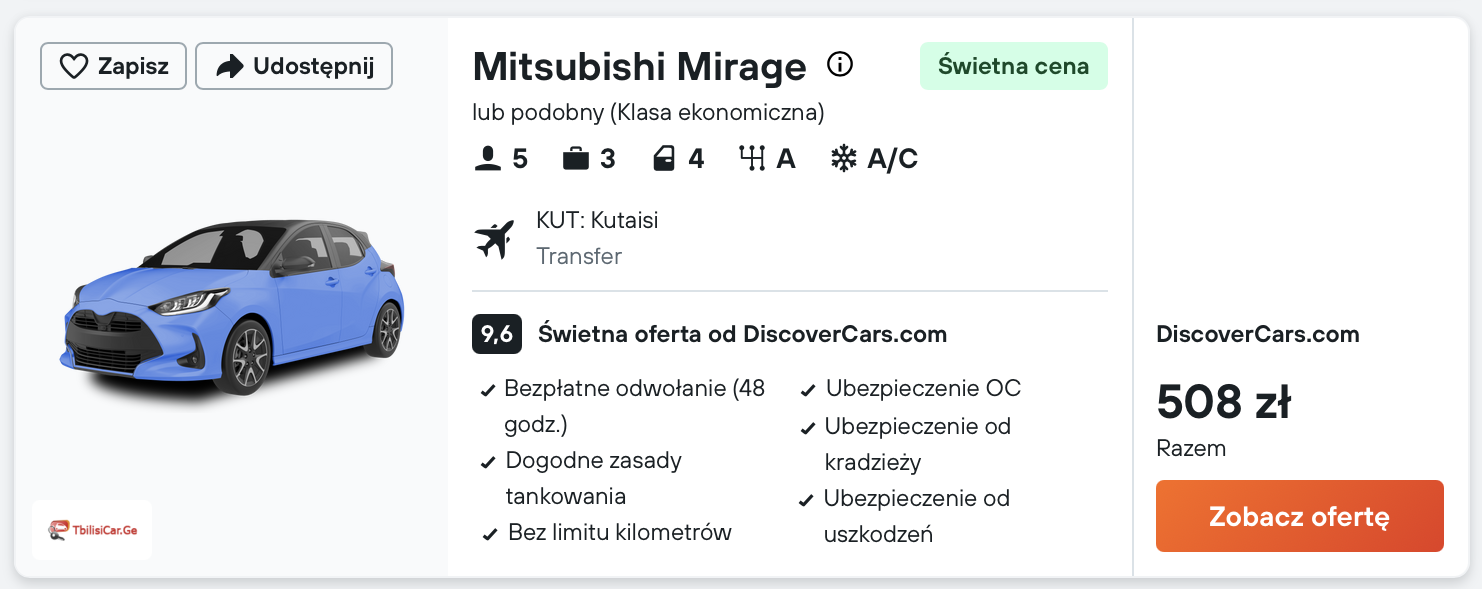Click the Mitsubishi Mirage title
The height and width of the screenshot is (589, 1482).
coord(639,67)
